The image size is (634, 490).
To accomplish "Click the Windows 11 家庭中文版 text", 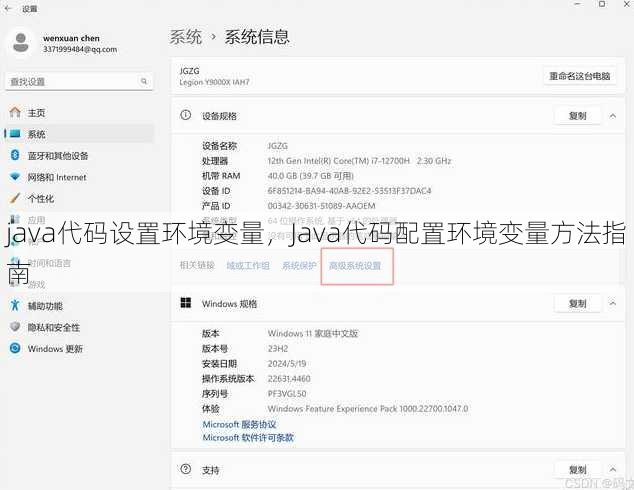I will click(313, 334).
